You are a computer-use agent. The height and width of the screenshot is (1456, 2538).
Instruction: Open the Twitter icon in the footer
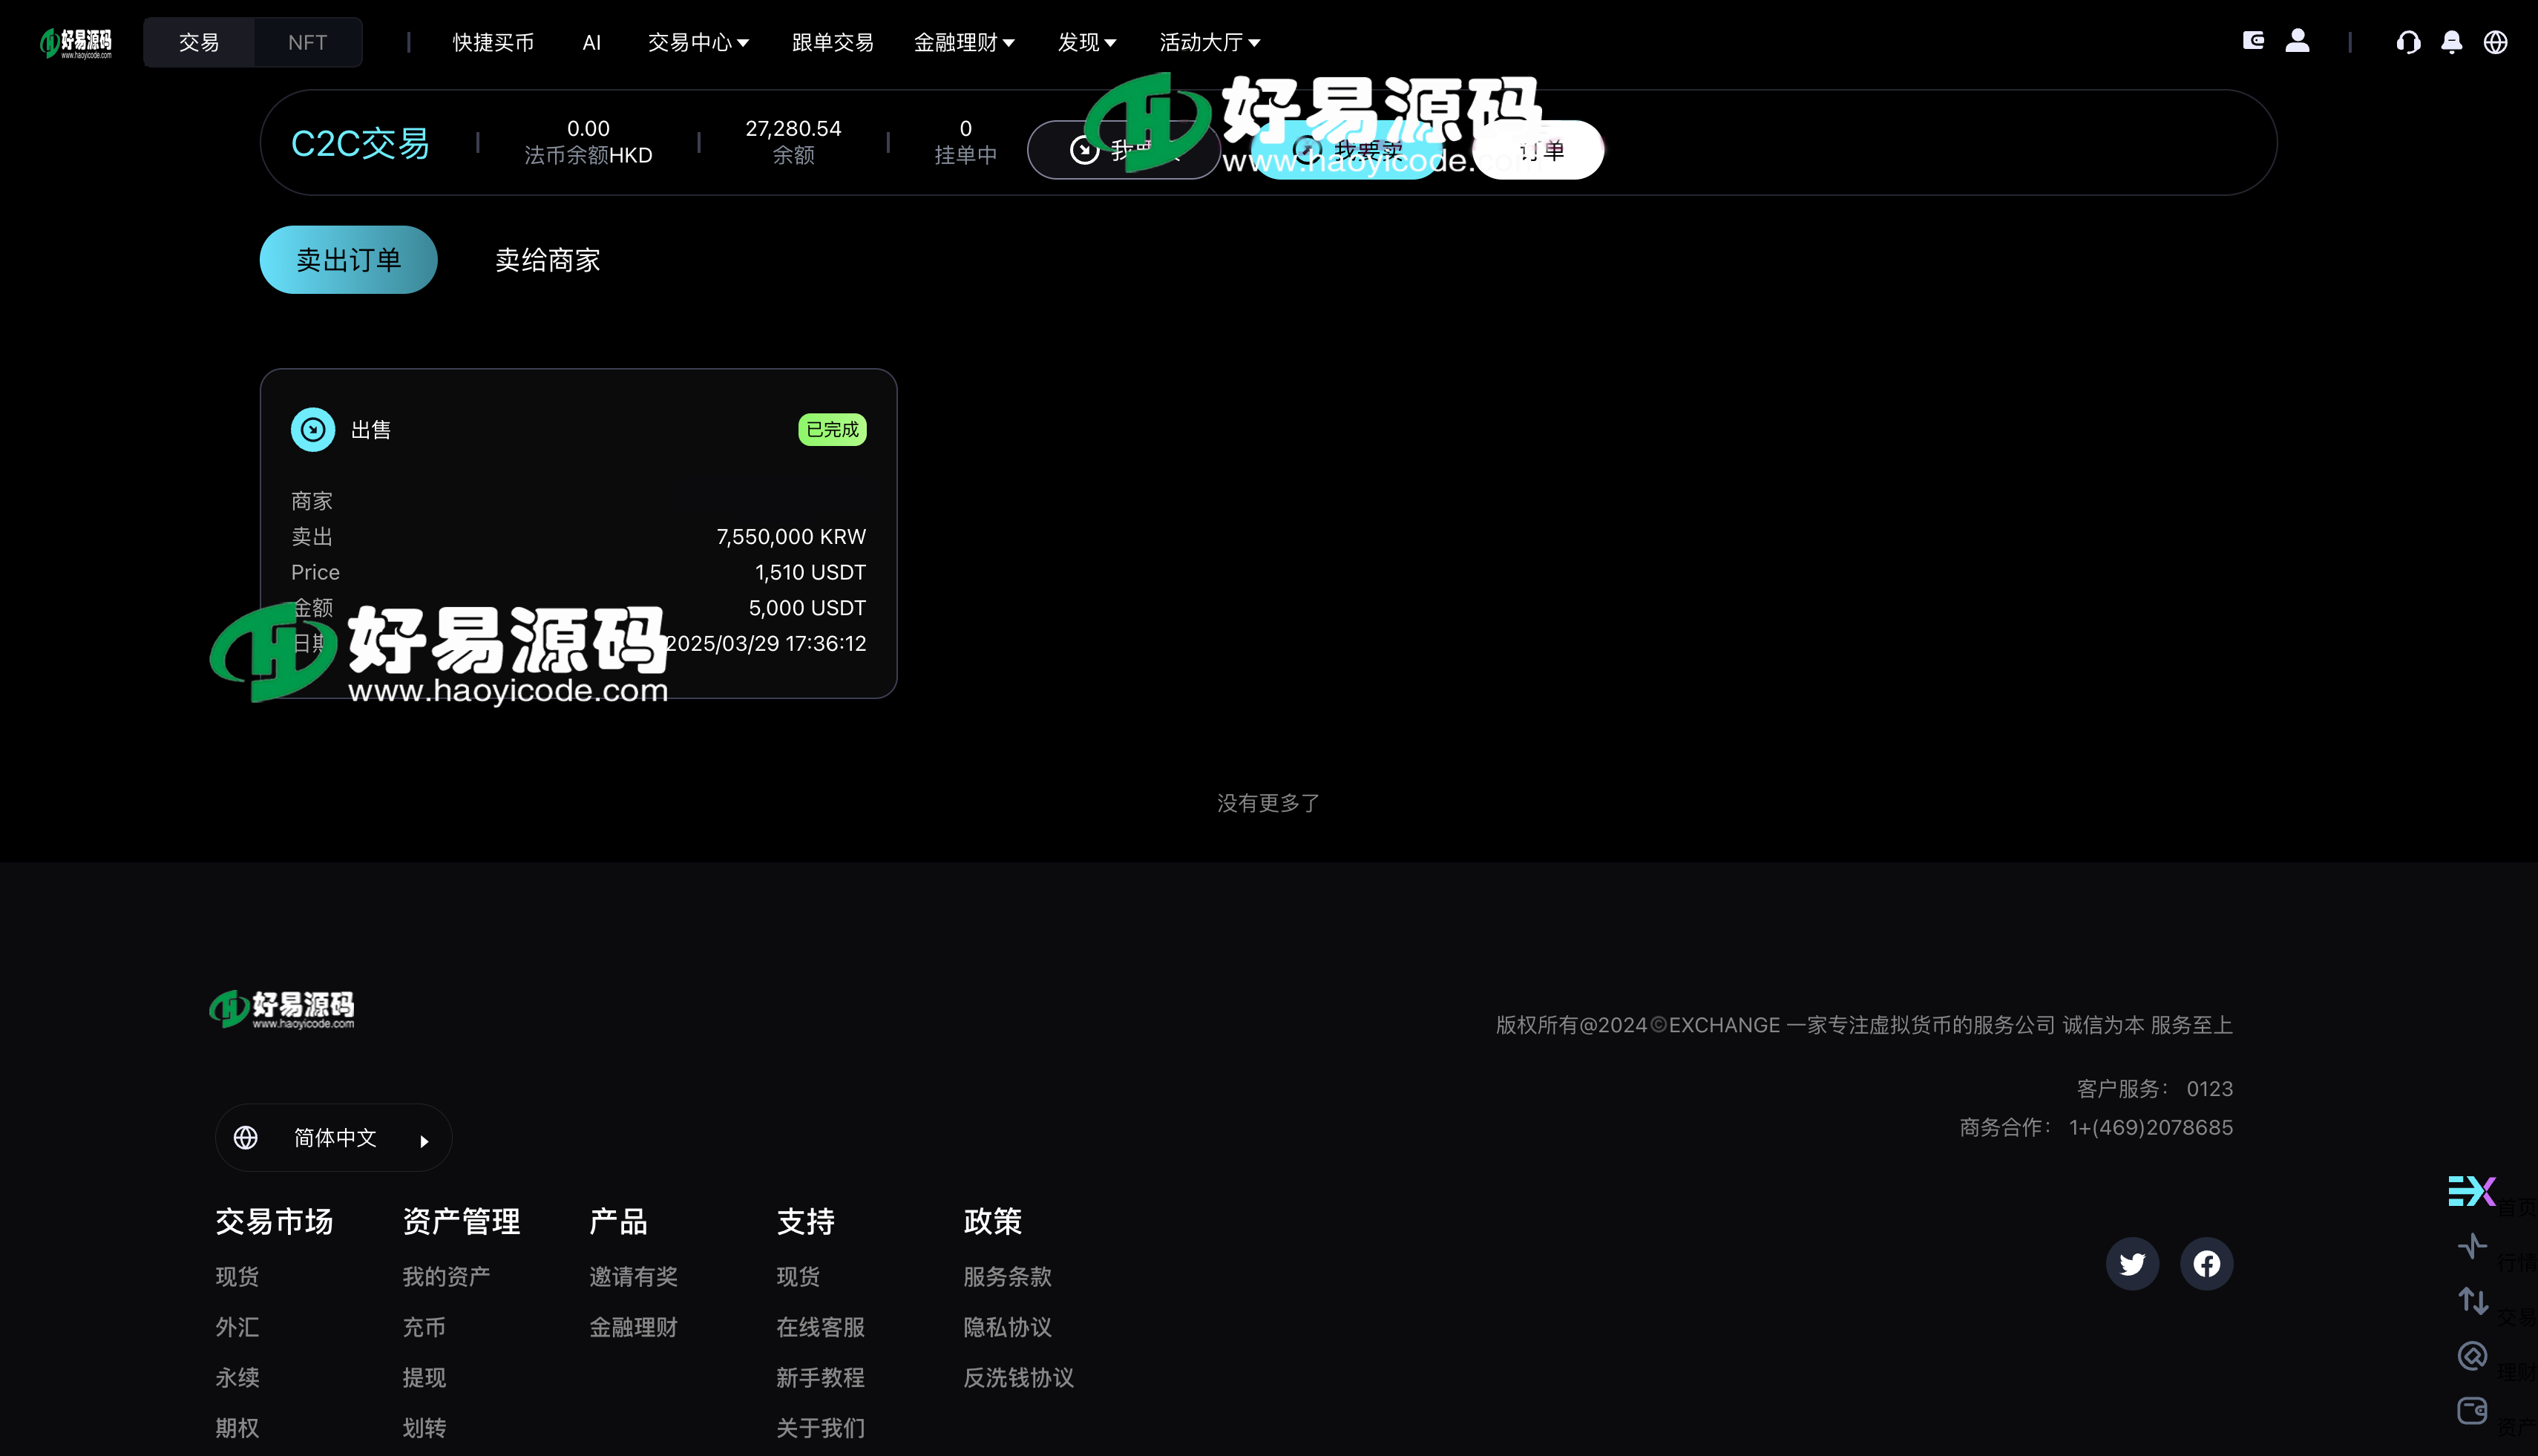(x=2132, y=1263)
